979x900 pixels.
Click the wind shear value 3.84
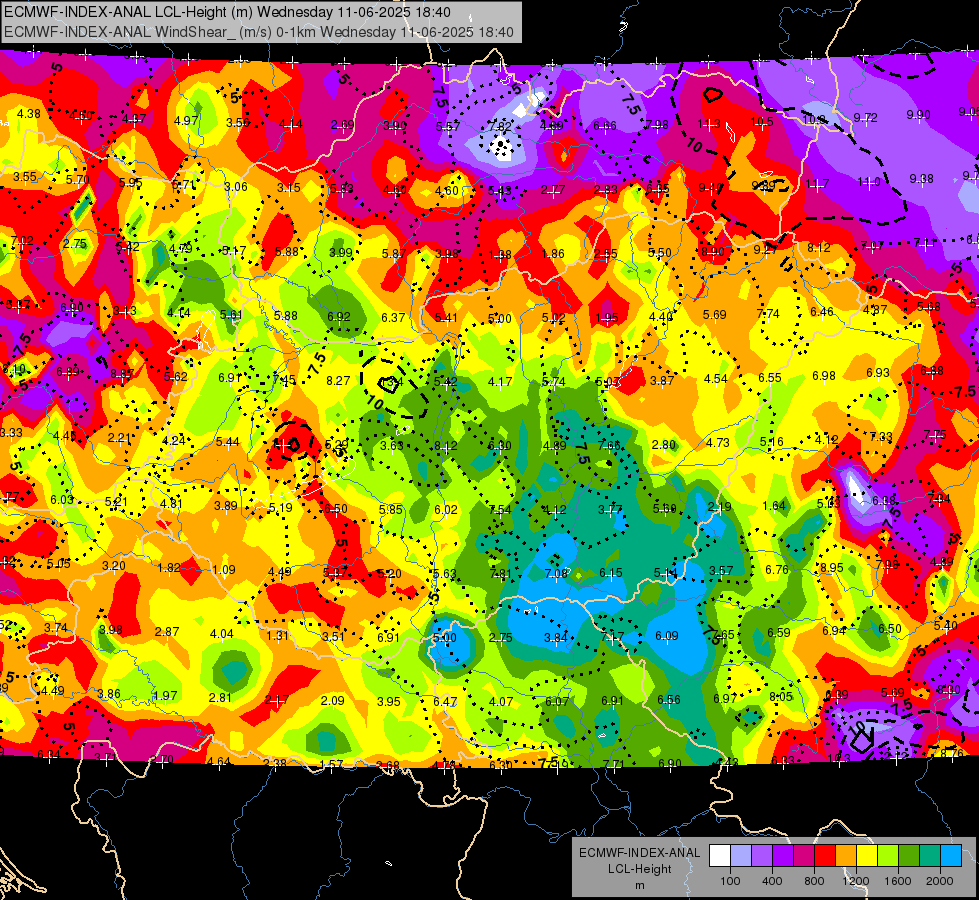556,638
